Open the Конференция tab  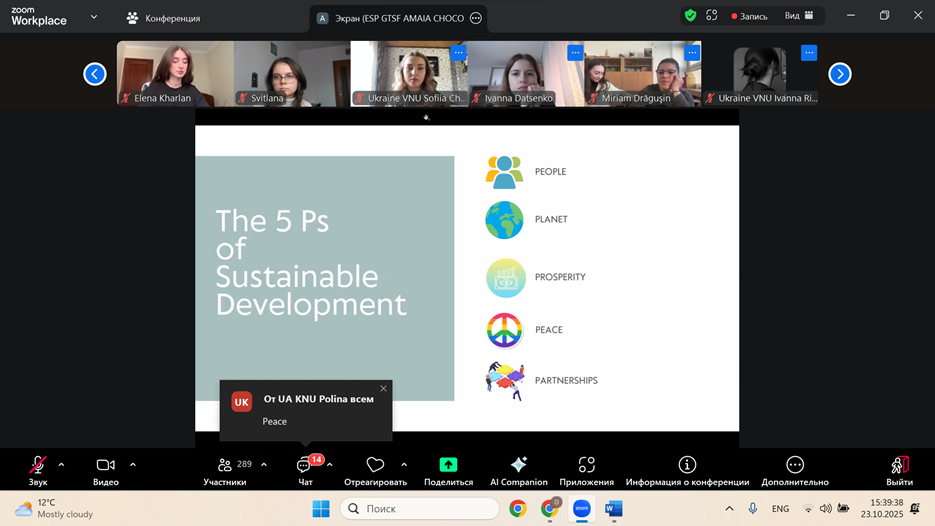[x=163, y=18]
